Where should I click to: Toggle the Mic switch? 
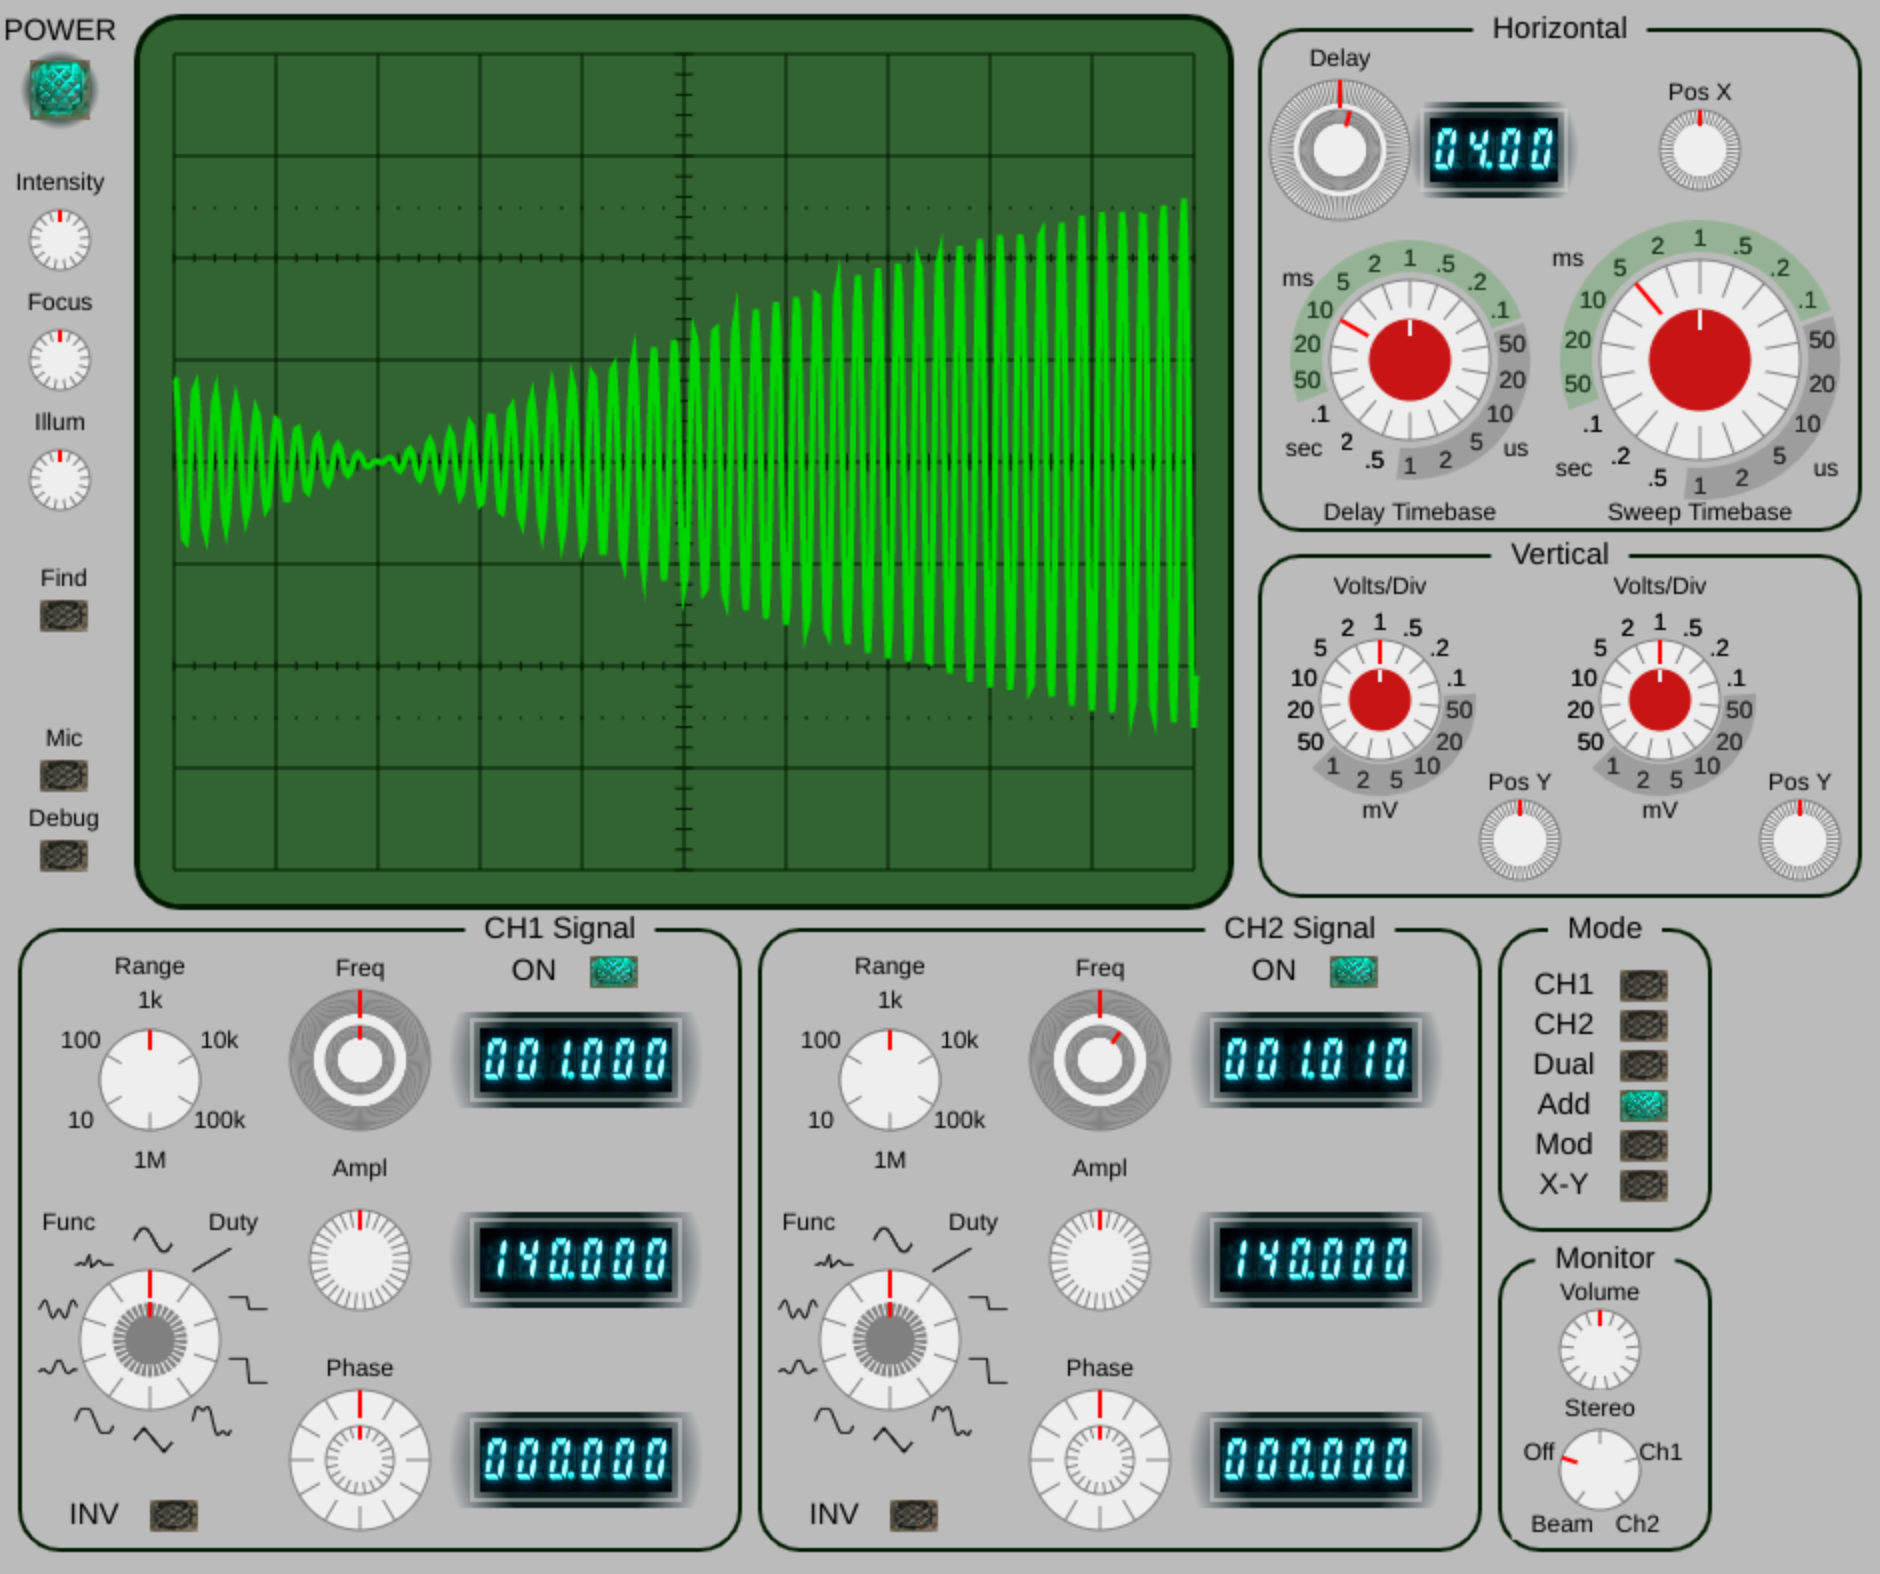[x=64, y=776]
